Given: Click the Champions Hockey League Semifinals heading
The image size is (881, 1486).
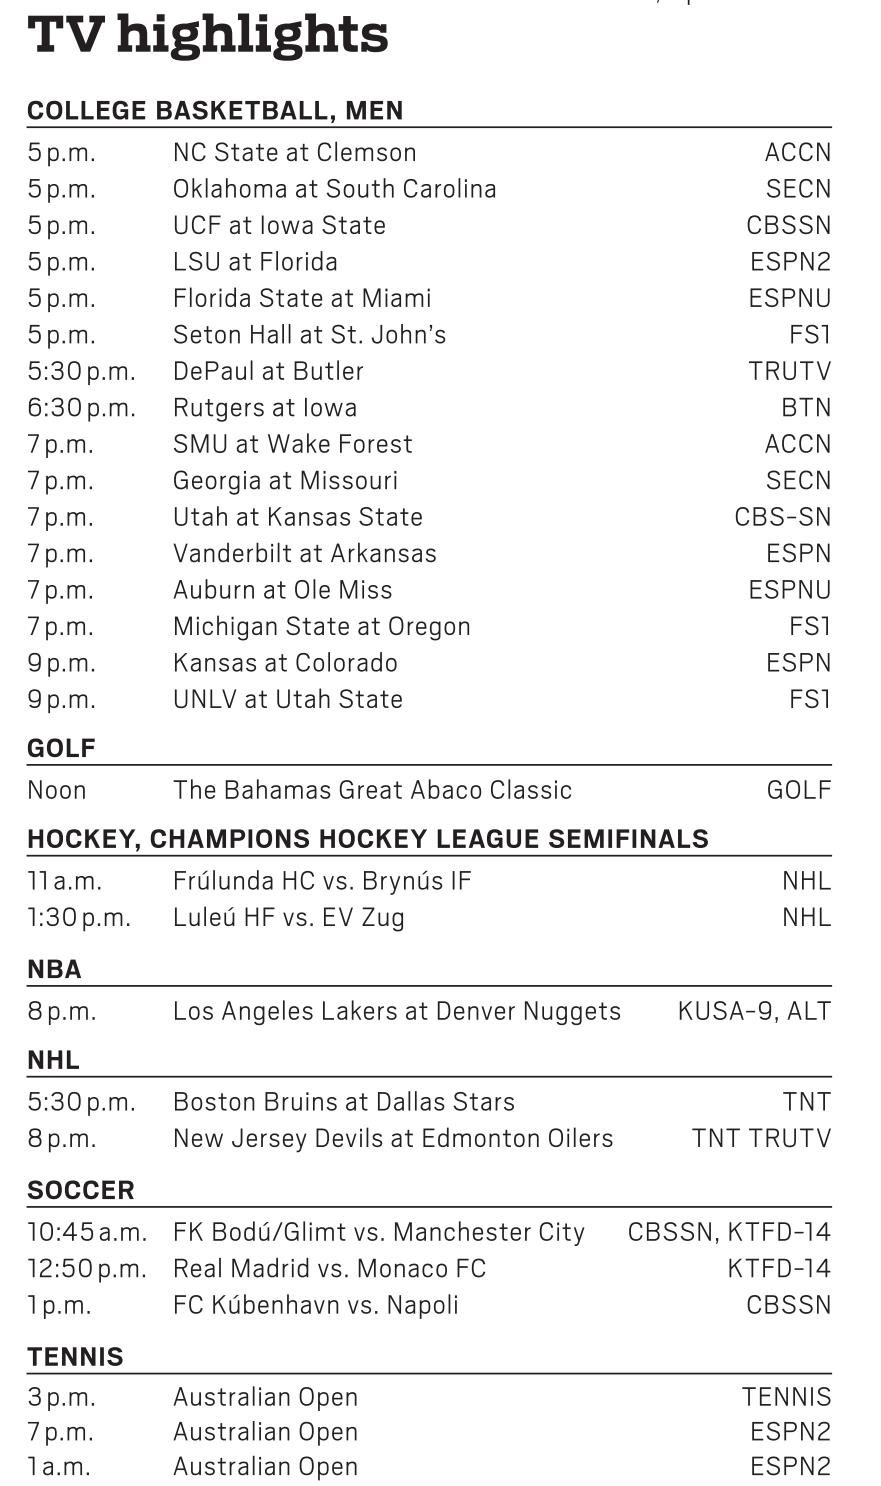Looking at the screenshot, I should tap(367, 839).
